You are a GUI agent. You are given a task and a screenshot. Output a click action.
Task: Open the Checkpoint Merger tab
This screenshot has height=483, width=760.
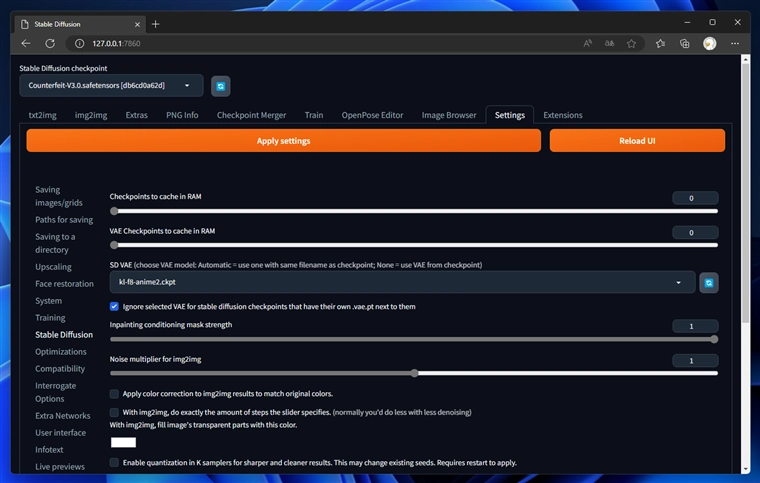pyautogui.click(x=251, y=115)
